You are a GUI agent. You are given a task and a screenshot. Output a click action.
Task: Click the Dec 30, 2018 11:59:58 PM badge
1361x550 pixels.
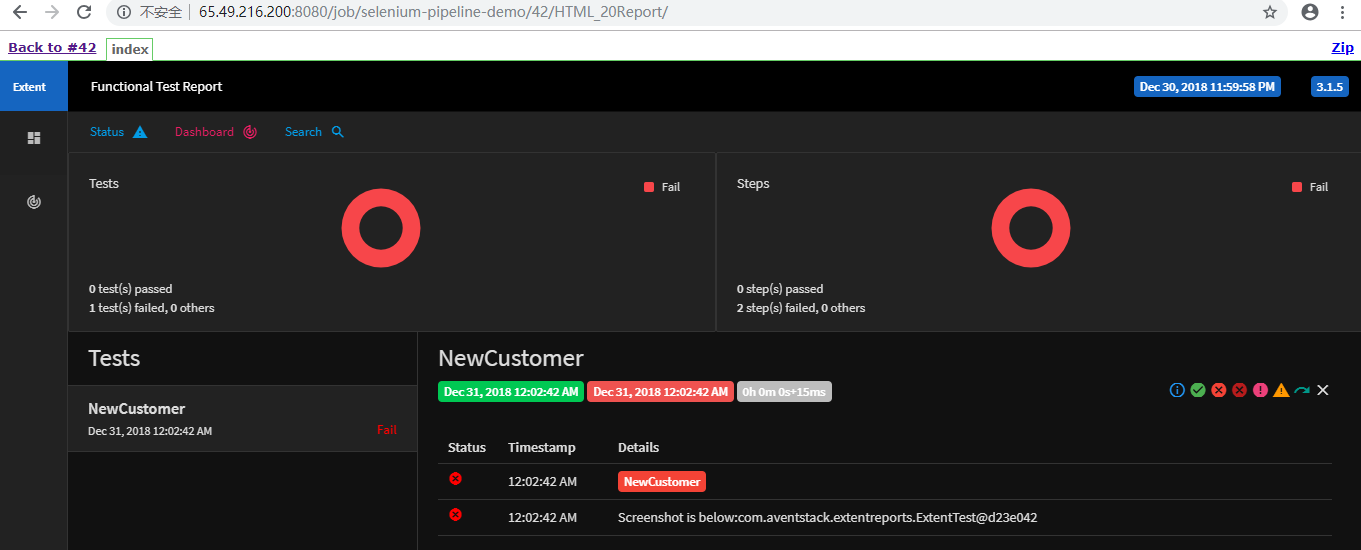click(x=1207, y=87)
